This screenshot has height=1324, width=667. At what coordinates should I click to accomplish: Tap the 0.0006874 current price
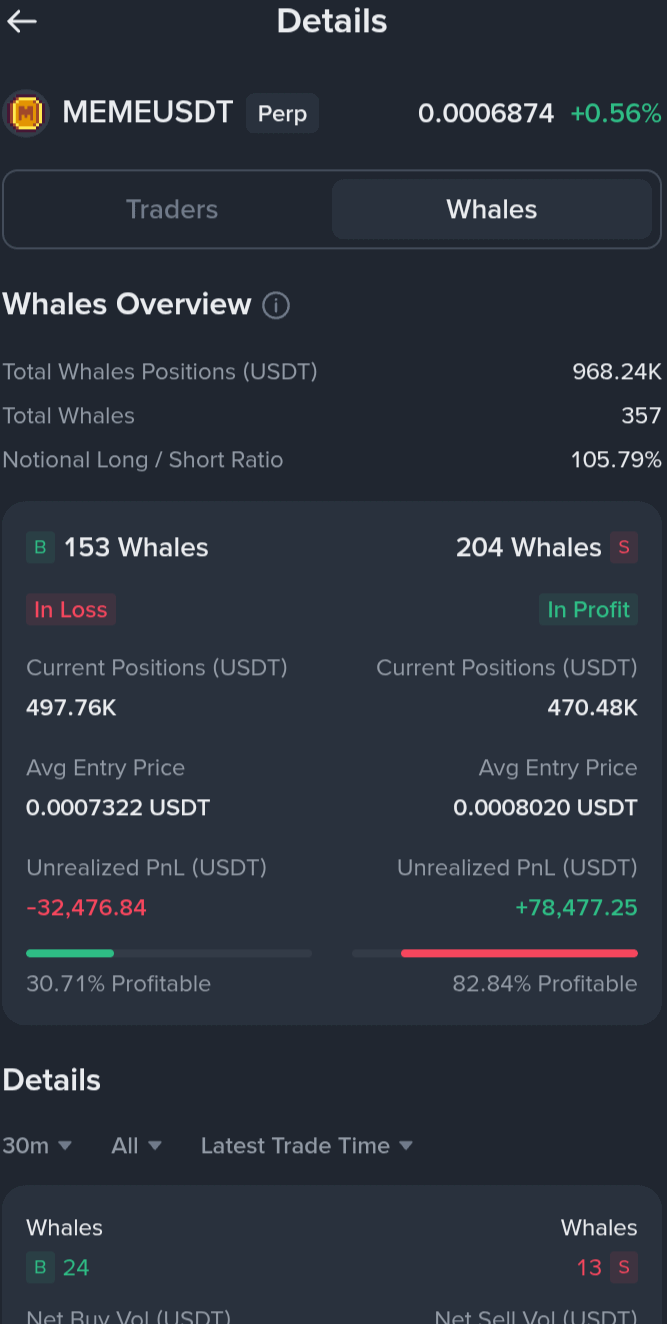coord(486,114)
